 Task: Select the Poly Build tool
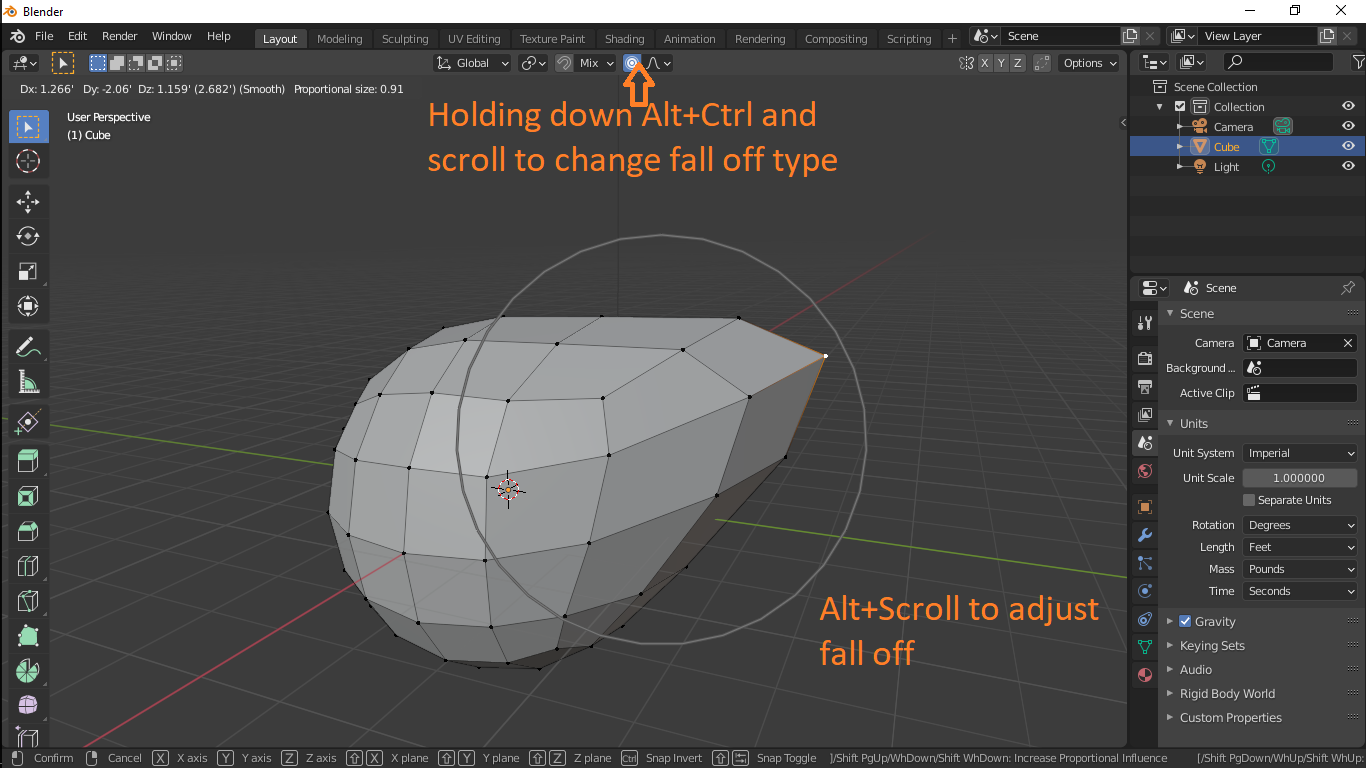pyautogui.click(x=28, y=636)
